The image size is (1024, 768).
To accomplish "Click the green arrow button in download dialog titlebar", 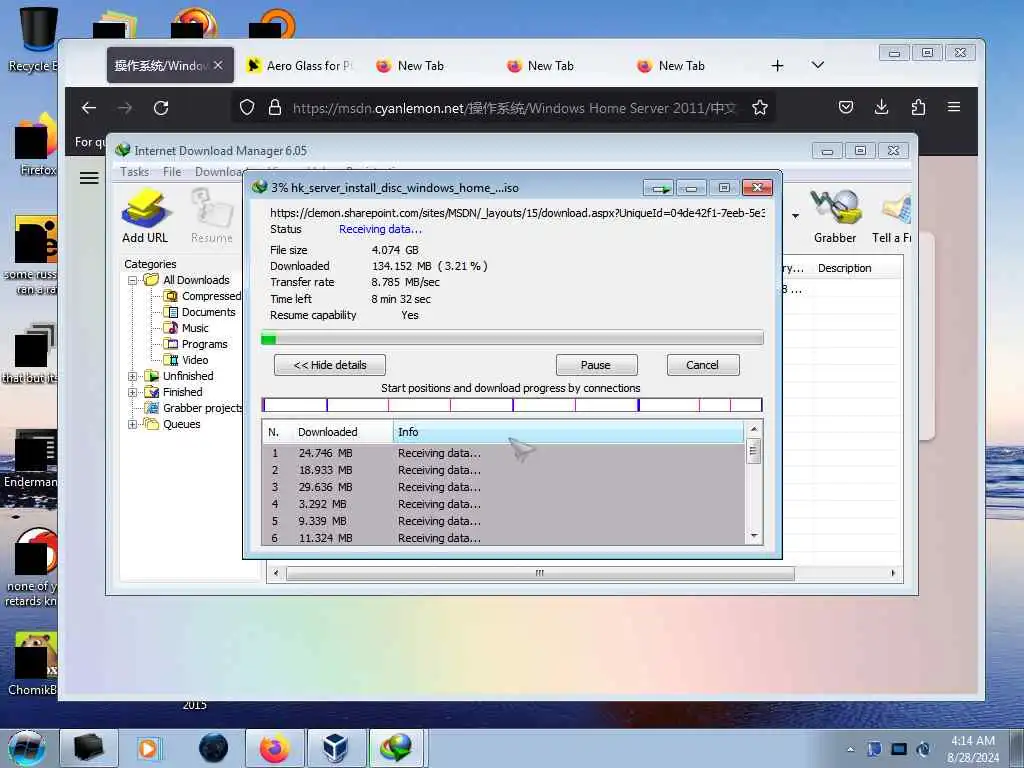I will click(x=658, y=188).
